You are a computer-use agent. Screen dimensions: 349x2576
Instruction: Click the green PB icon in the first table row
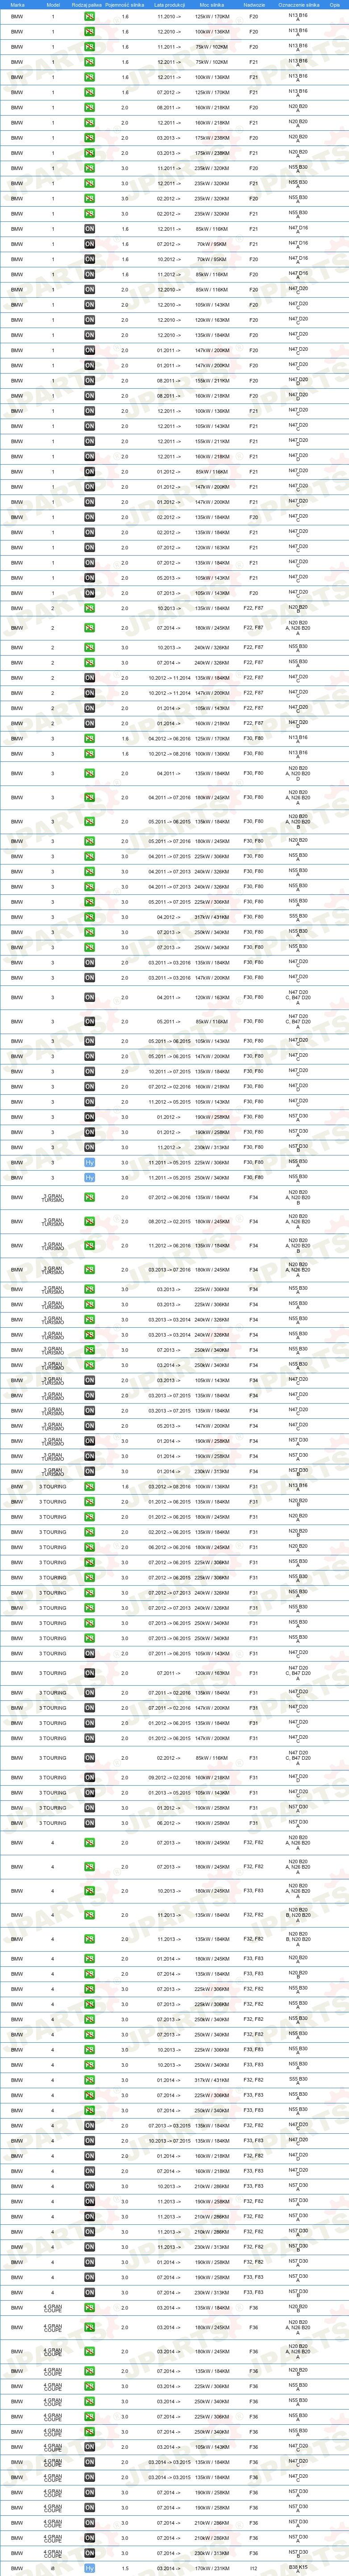(89, 17)
